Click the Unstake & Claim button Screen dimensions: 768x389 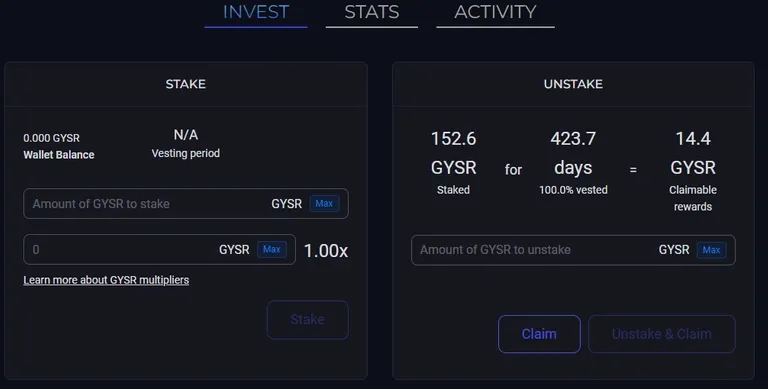click(x=662, y=334)
